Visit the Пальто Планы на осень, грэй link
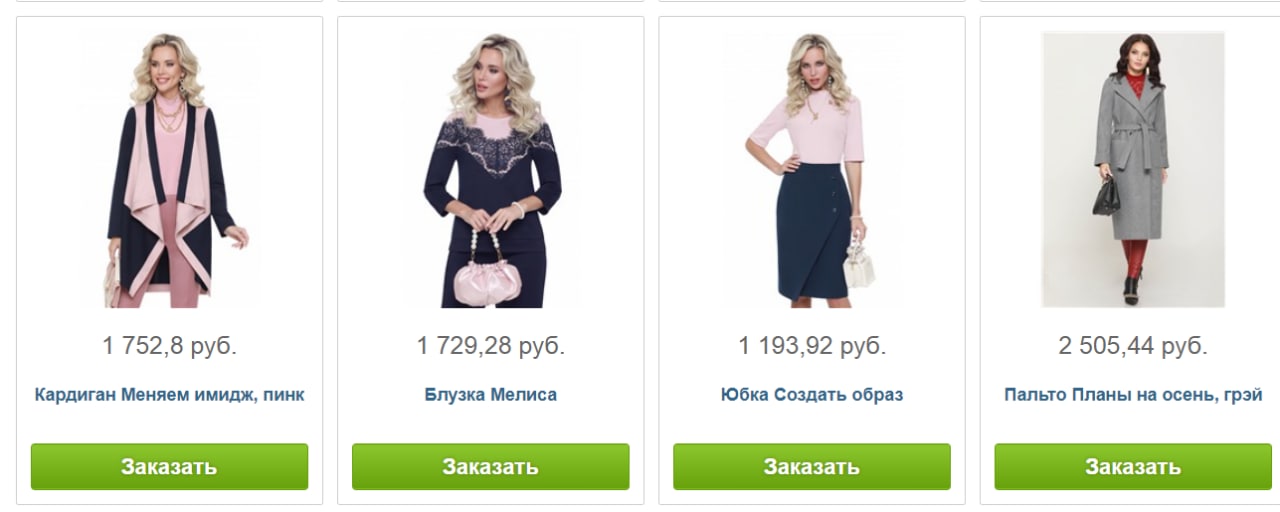 point(1133,395)
